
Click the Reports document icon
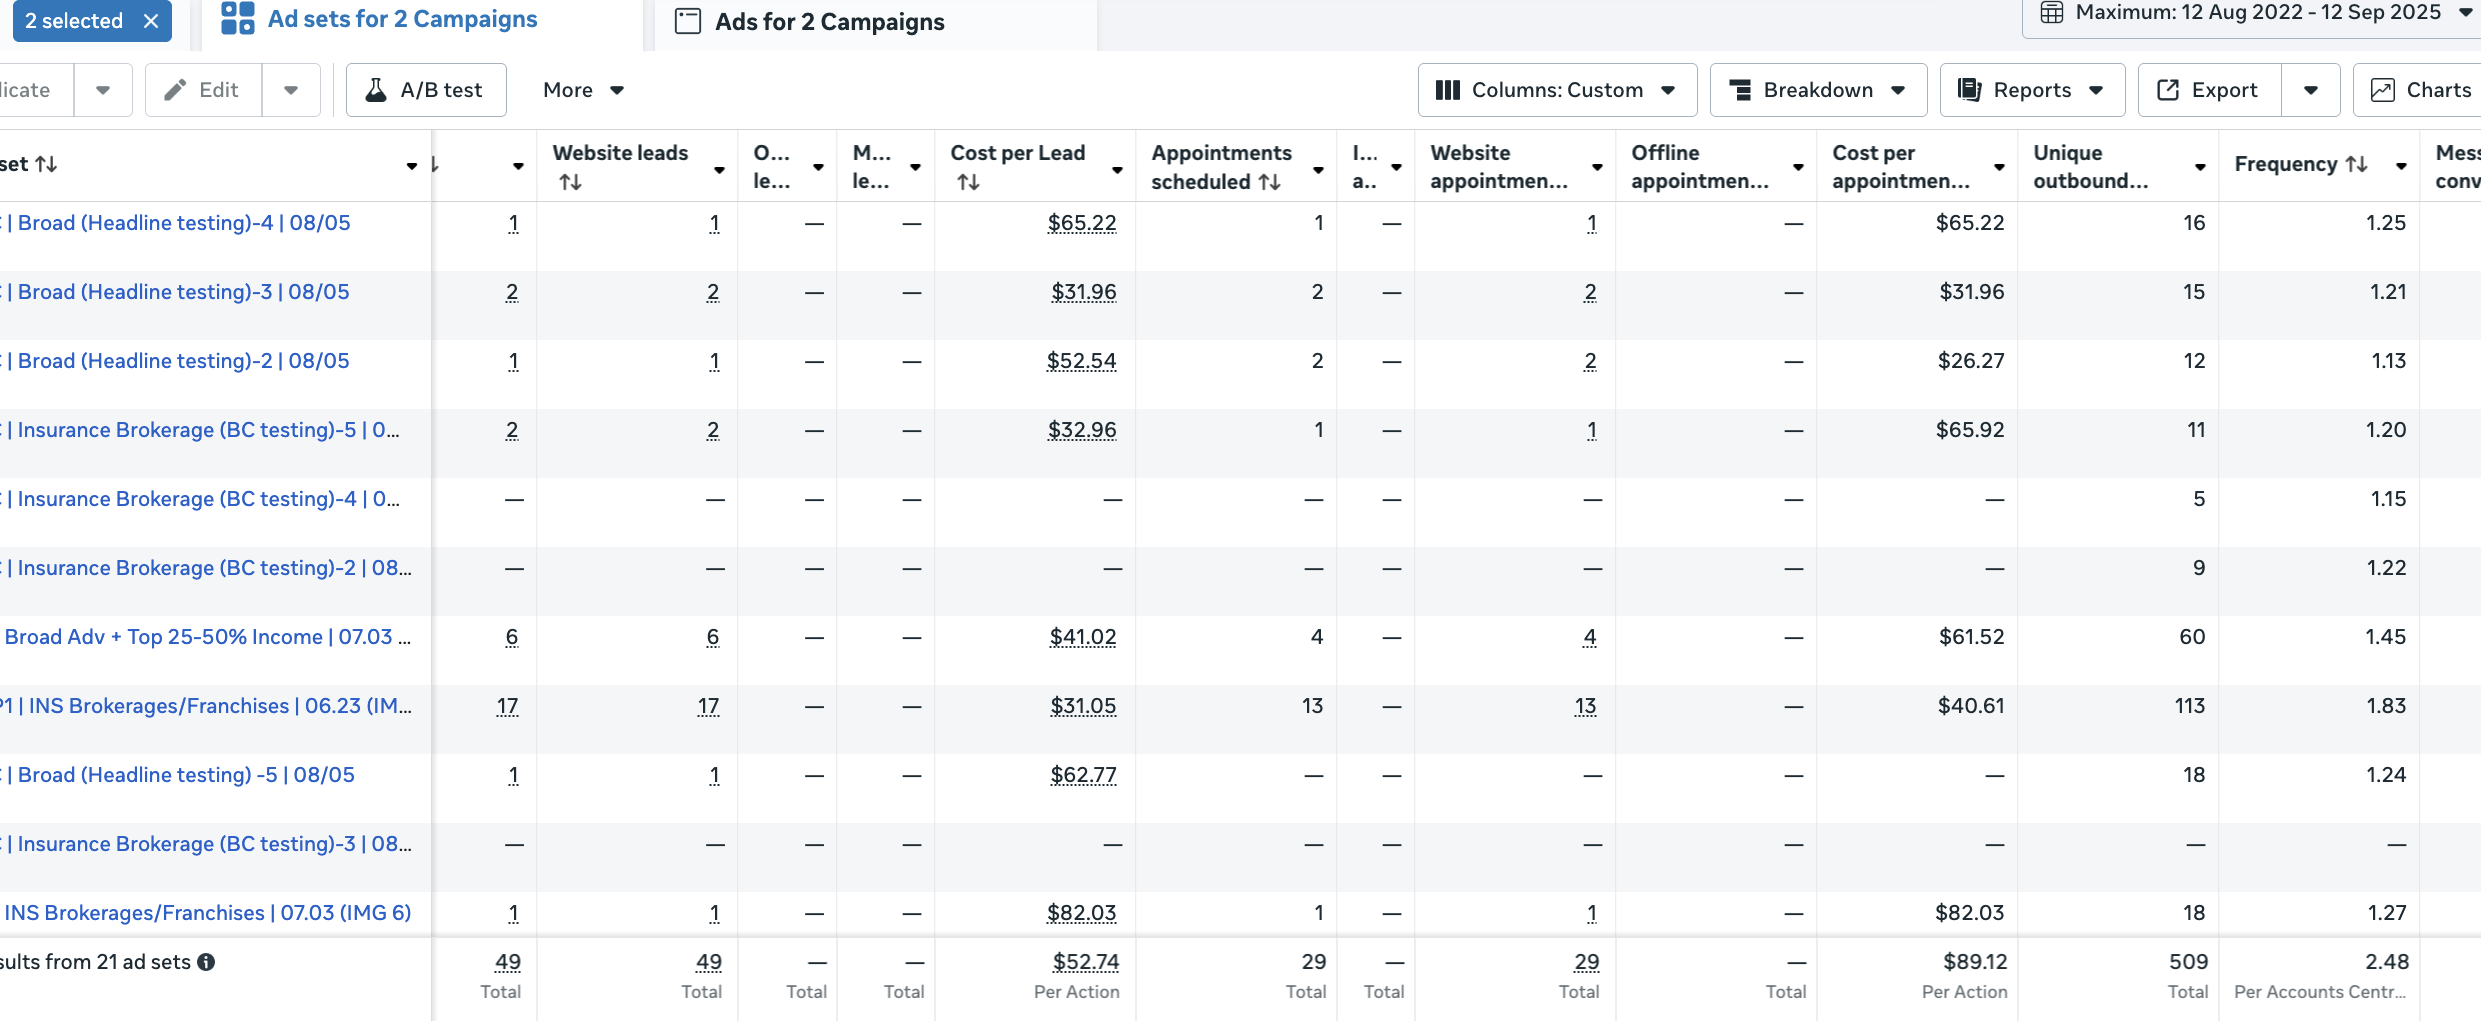1969,90
